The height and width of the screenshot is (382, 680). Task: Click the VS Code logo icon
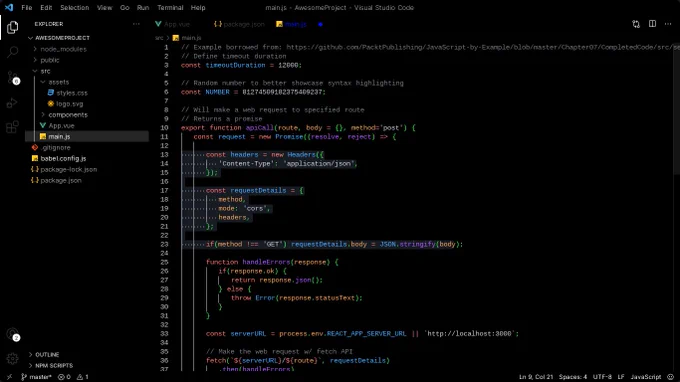click(9, 7)
